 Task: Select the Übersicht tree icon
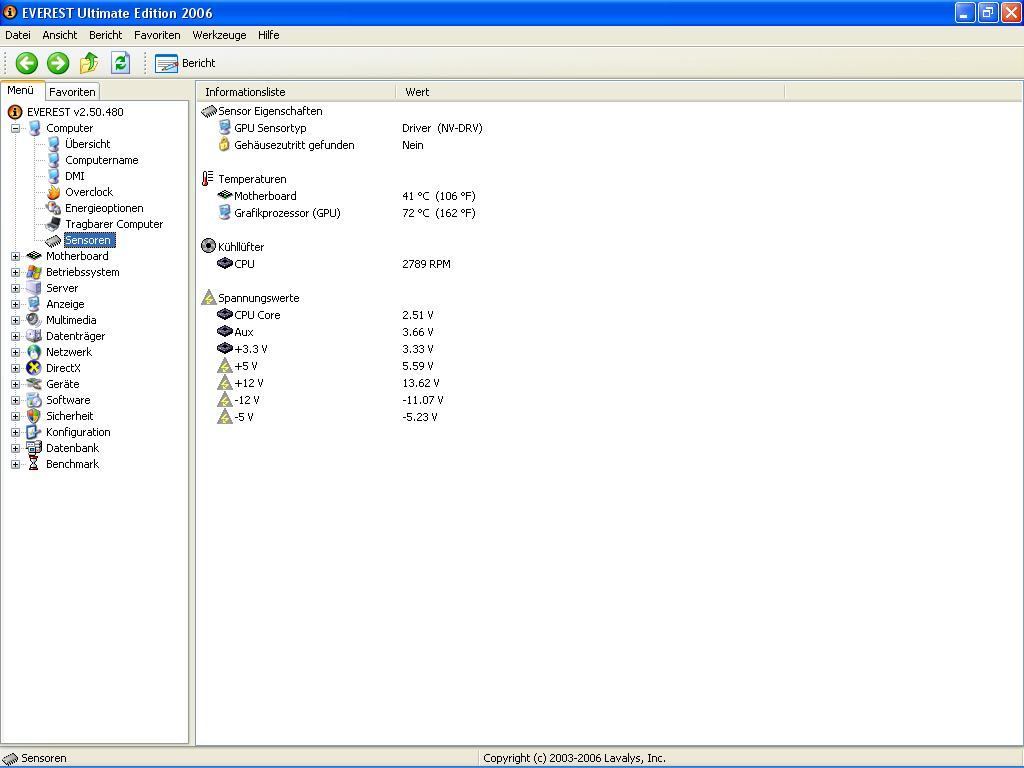coord(54,144)
